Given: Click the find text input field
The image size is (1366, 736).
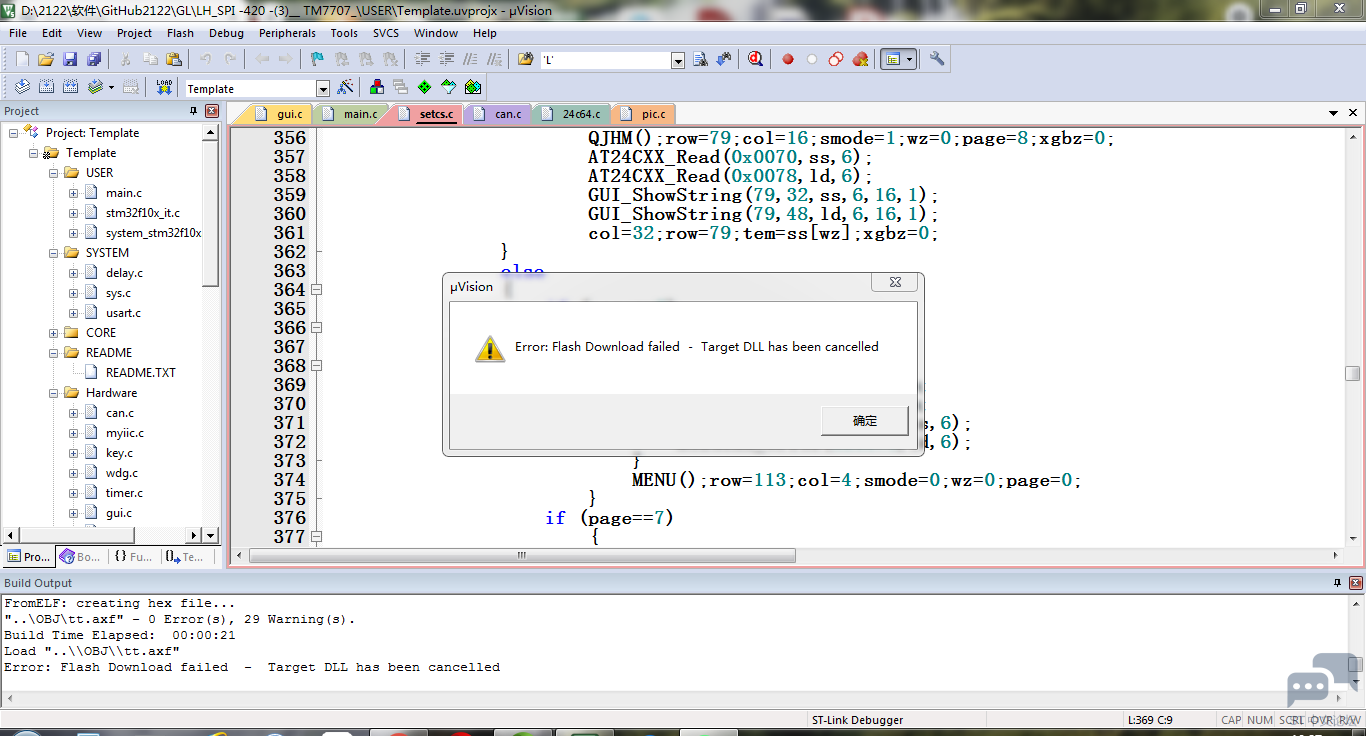Looking at the screenshot, I should pyautogui.click(x=605, y=60).
